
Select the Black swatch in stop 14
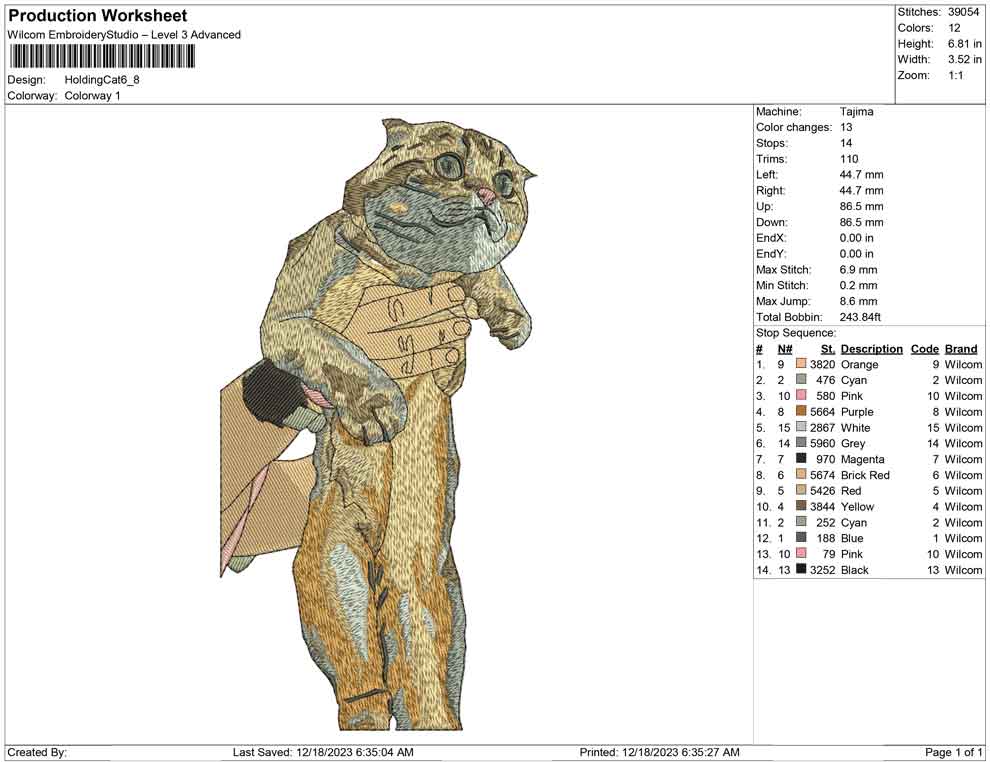(801, 570)
